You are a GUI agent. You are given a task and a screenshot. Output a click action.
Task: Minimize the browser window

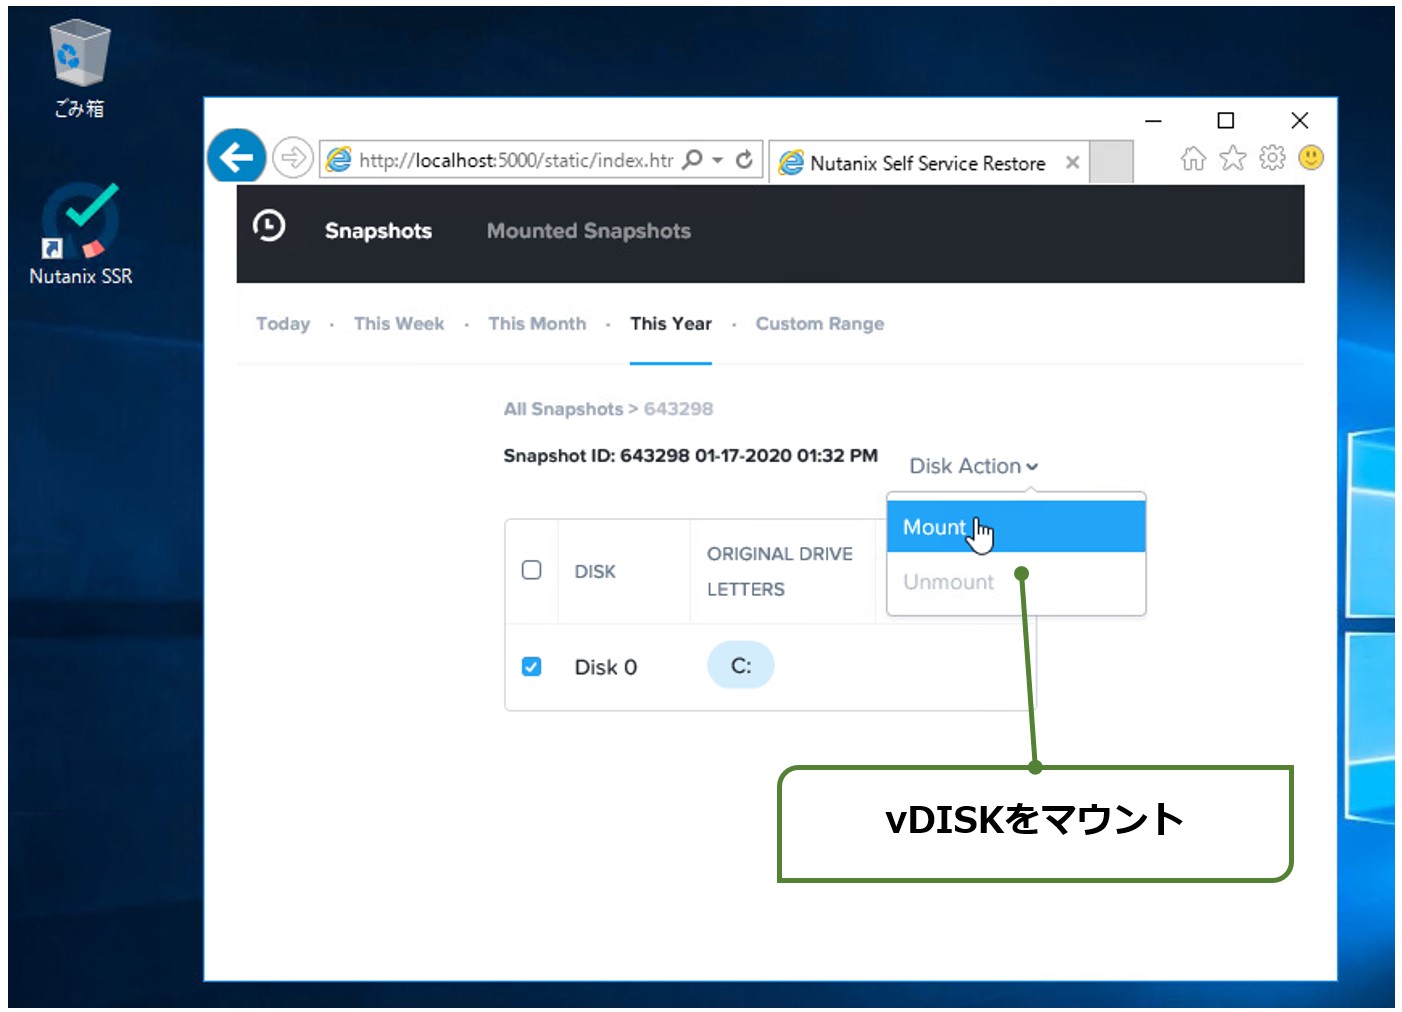tap(1153, 120)
